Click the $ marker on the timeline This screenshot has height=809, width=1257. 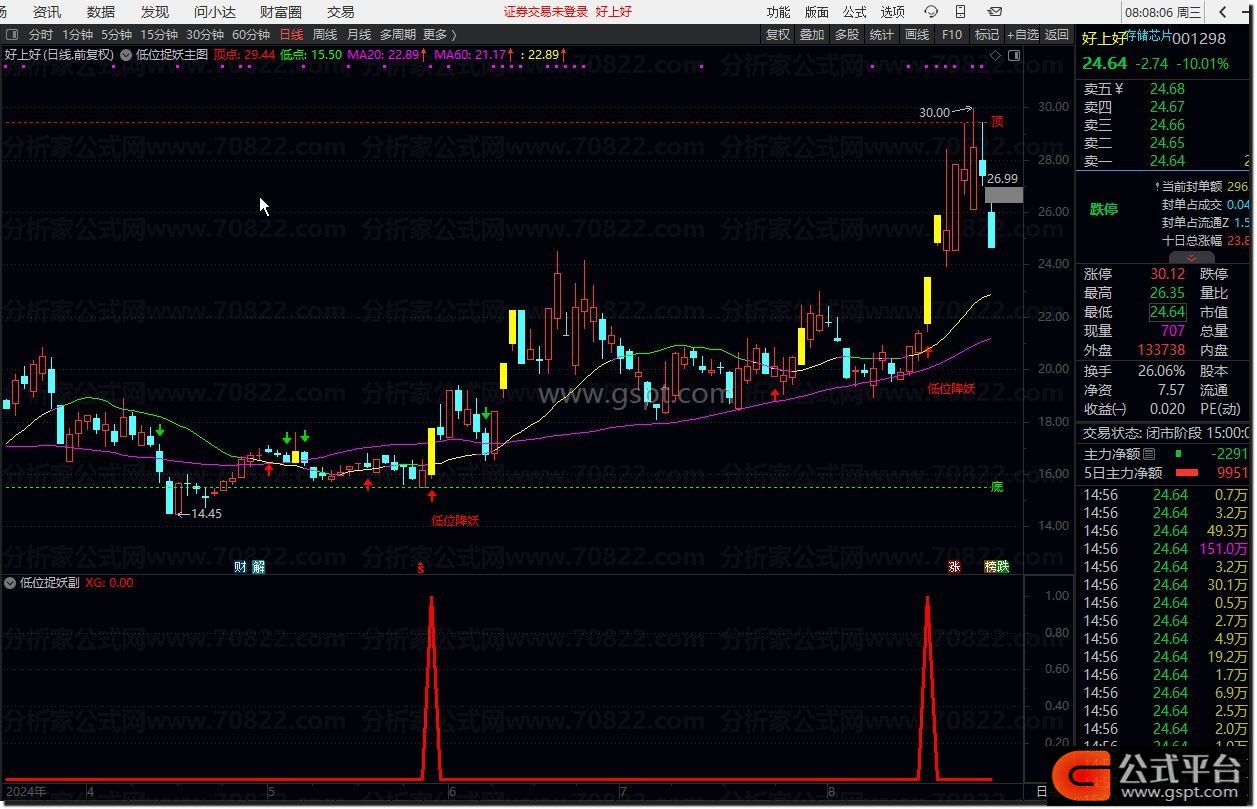(x=421, y=567)
